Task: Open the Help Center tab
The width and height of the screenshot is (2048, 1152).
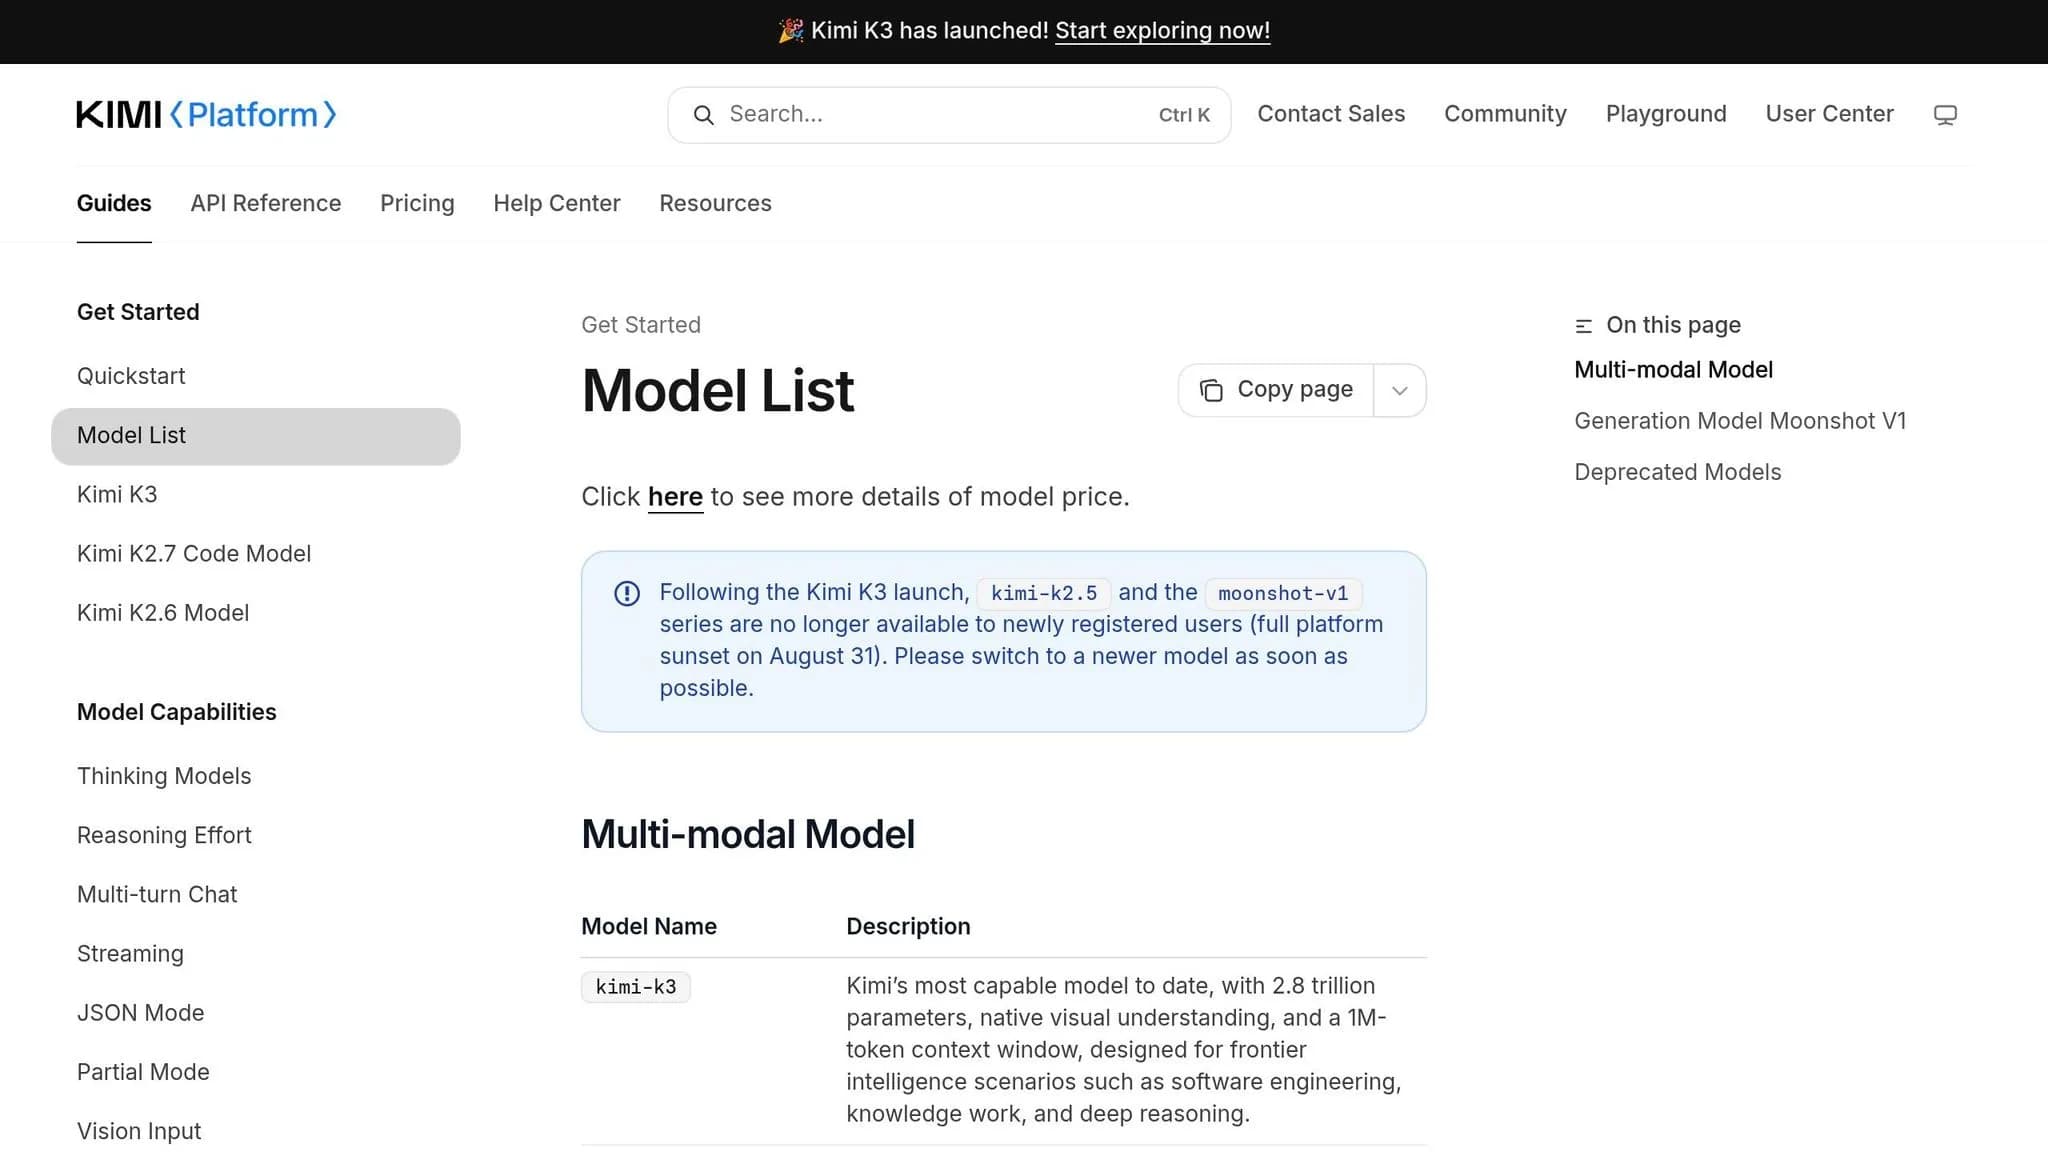Action: [x=557, y=203]
